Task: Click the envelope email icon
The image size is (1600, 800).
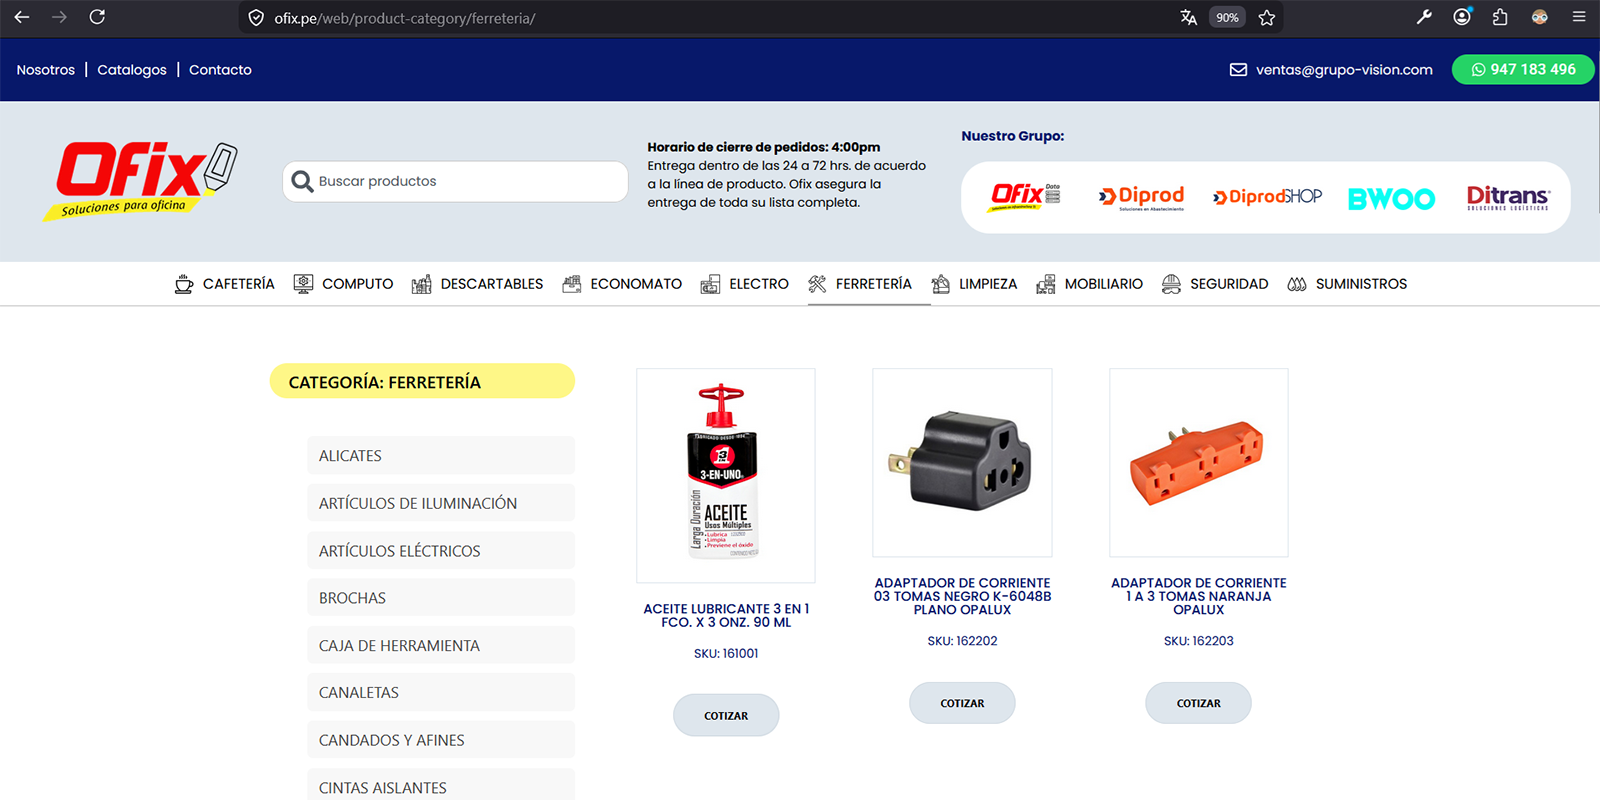Action: click(1238, 70)
